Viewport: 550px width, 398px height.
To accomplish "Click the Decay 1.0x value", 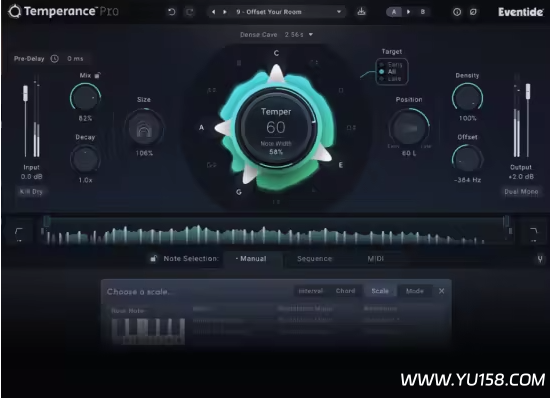I will (x=85, y=180).
